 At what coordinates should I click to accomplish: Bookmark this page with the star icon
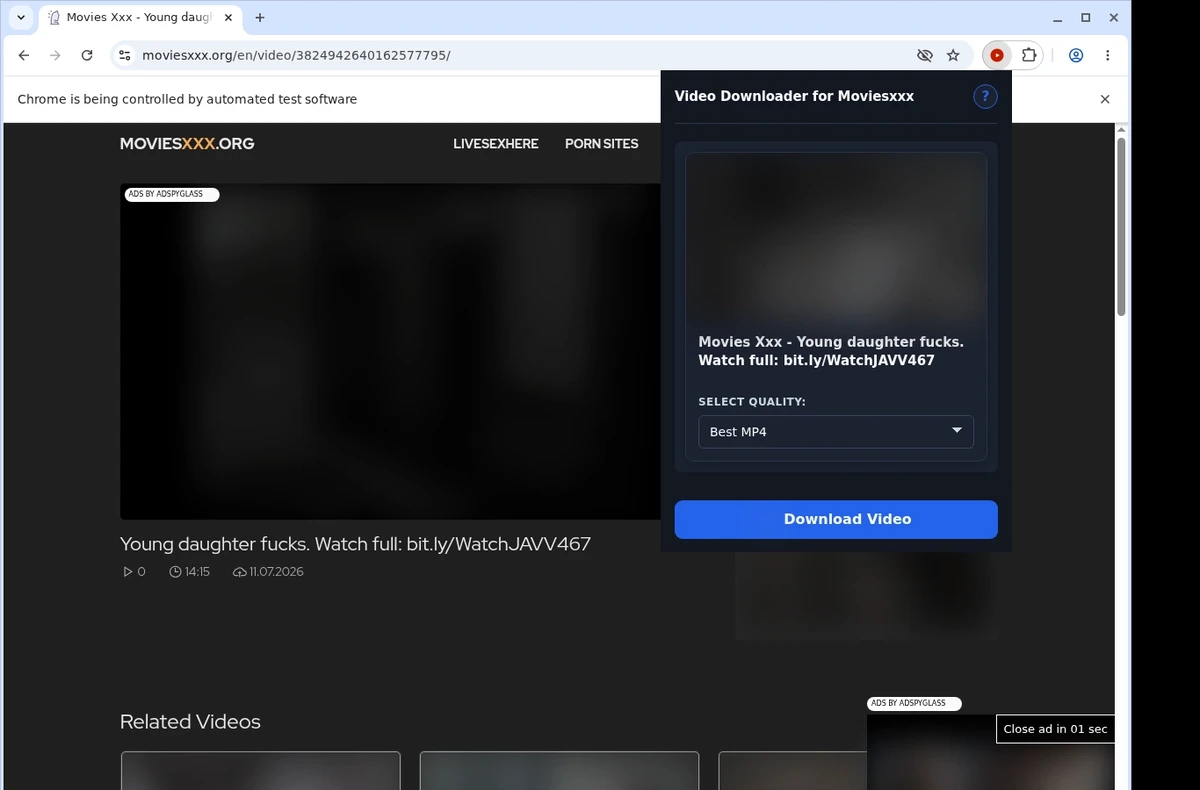(953, 55)
